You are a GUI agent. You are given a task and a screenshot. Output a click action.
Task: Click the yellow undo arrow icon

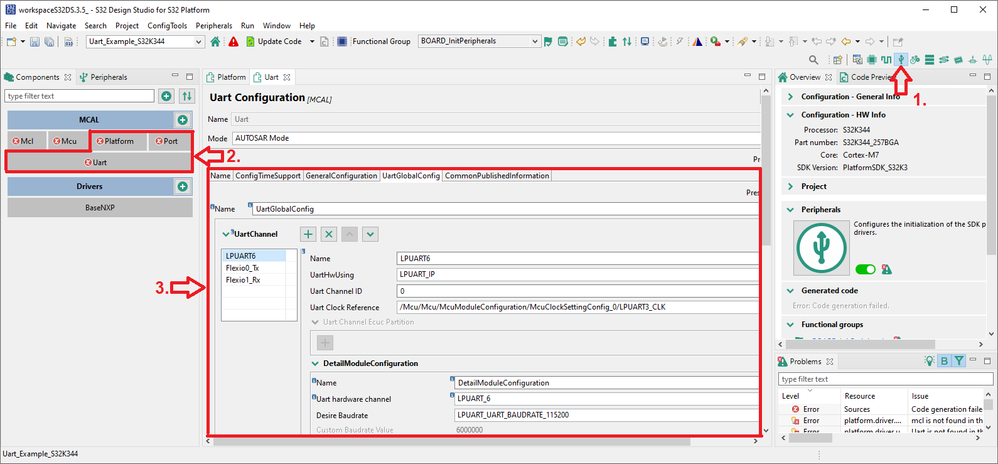point(581,41)
